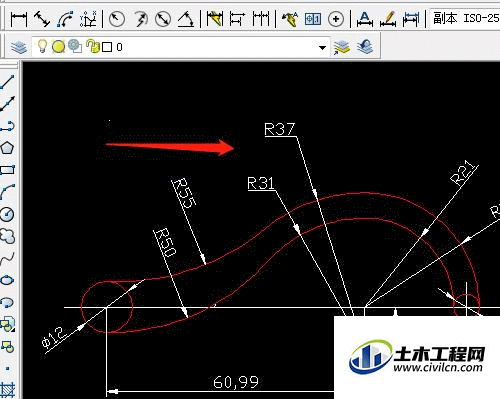Click the layer 0 color swatch
This screenshot has width=500, height=399.
tap(107, 47)
